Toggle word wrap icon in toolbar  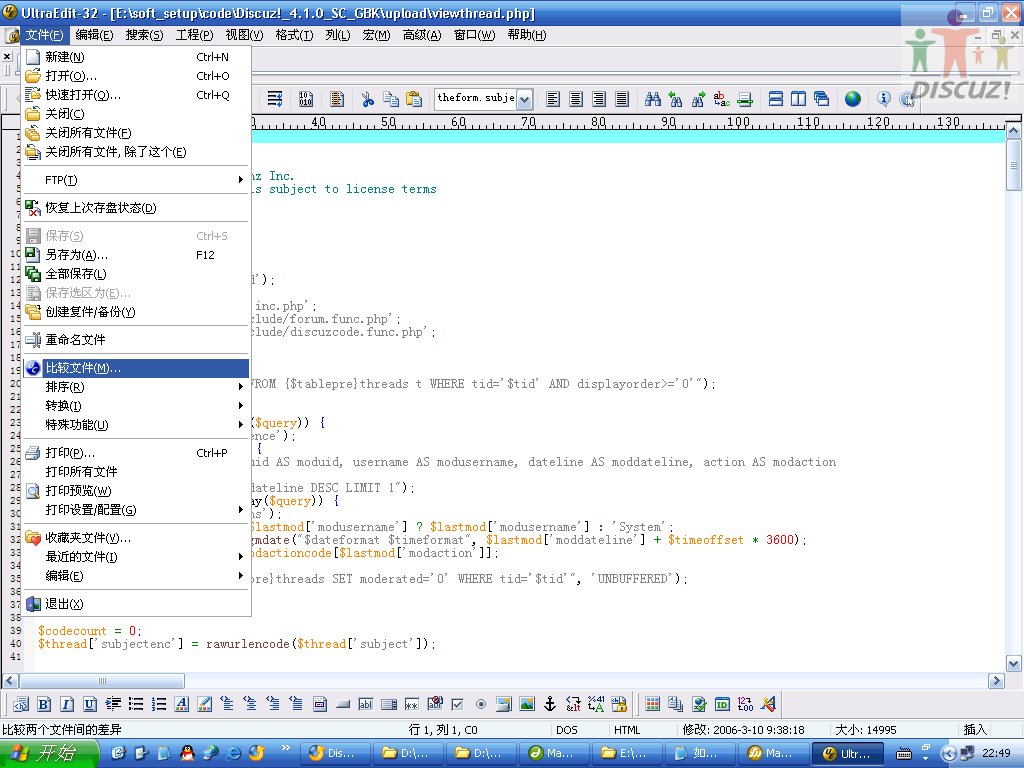coord(275,99)
